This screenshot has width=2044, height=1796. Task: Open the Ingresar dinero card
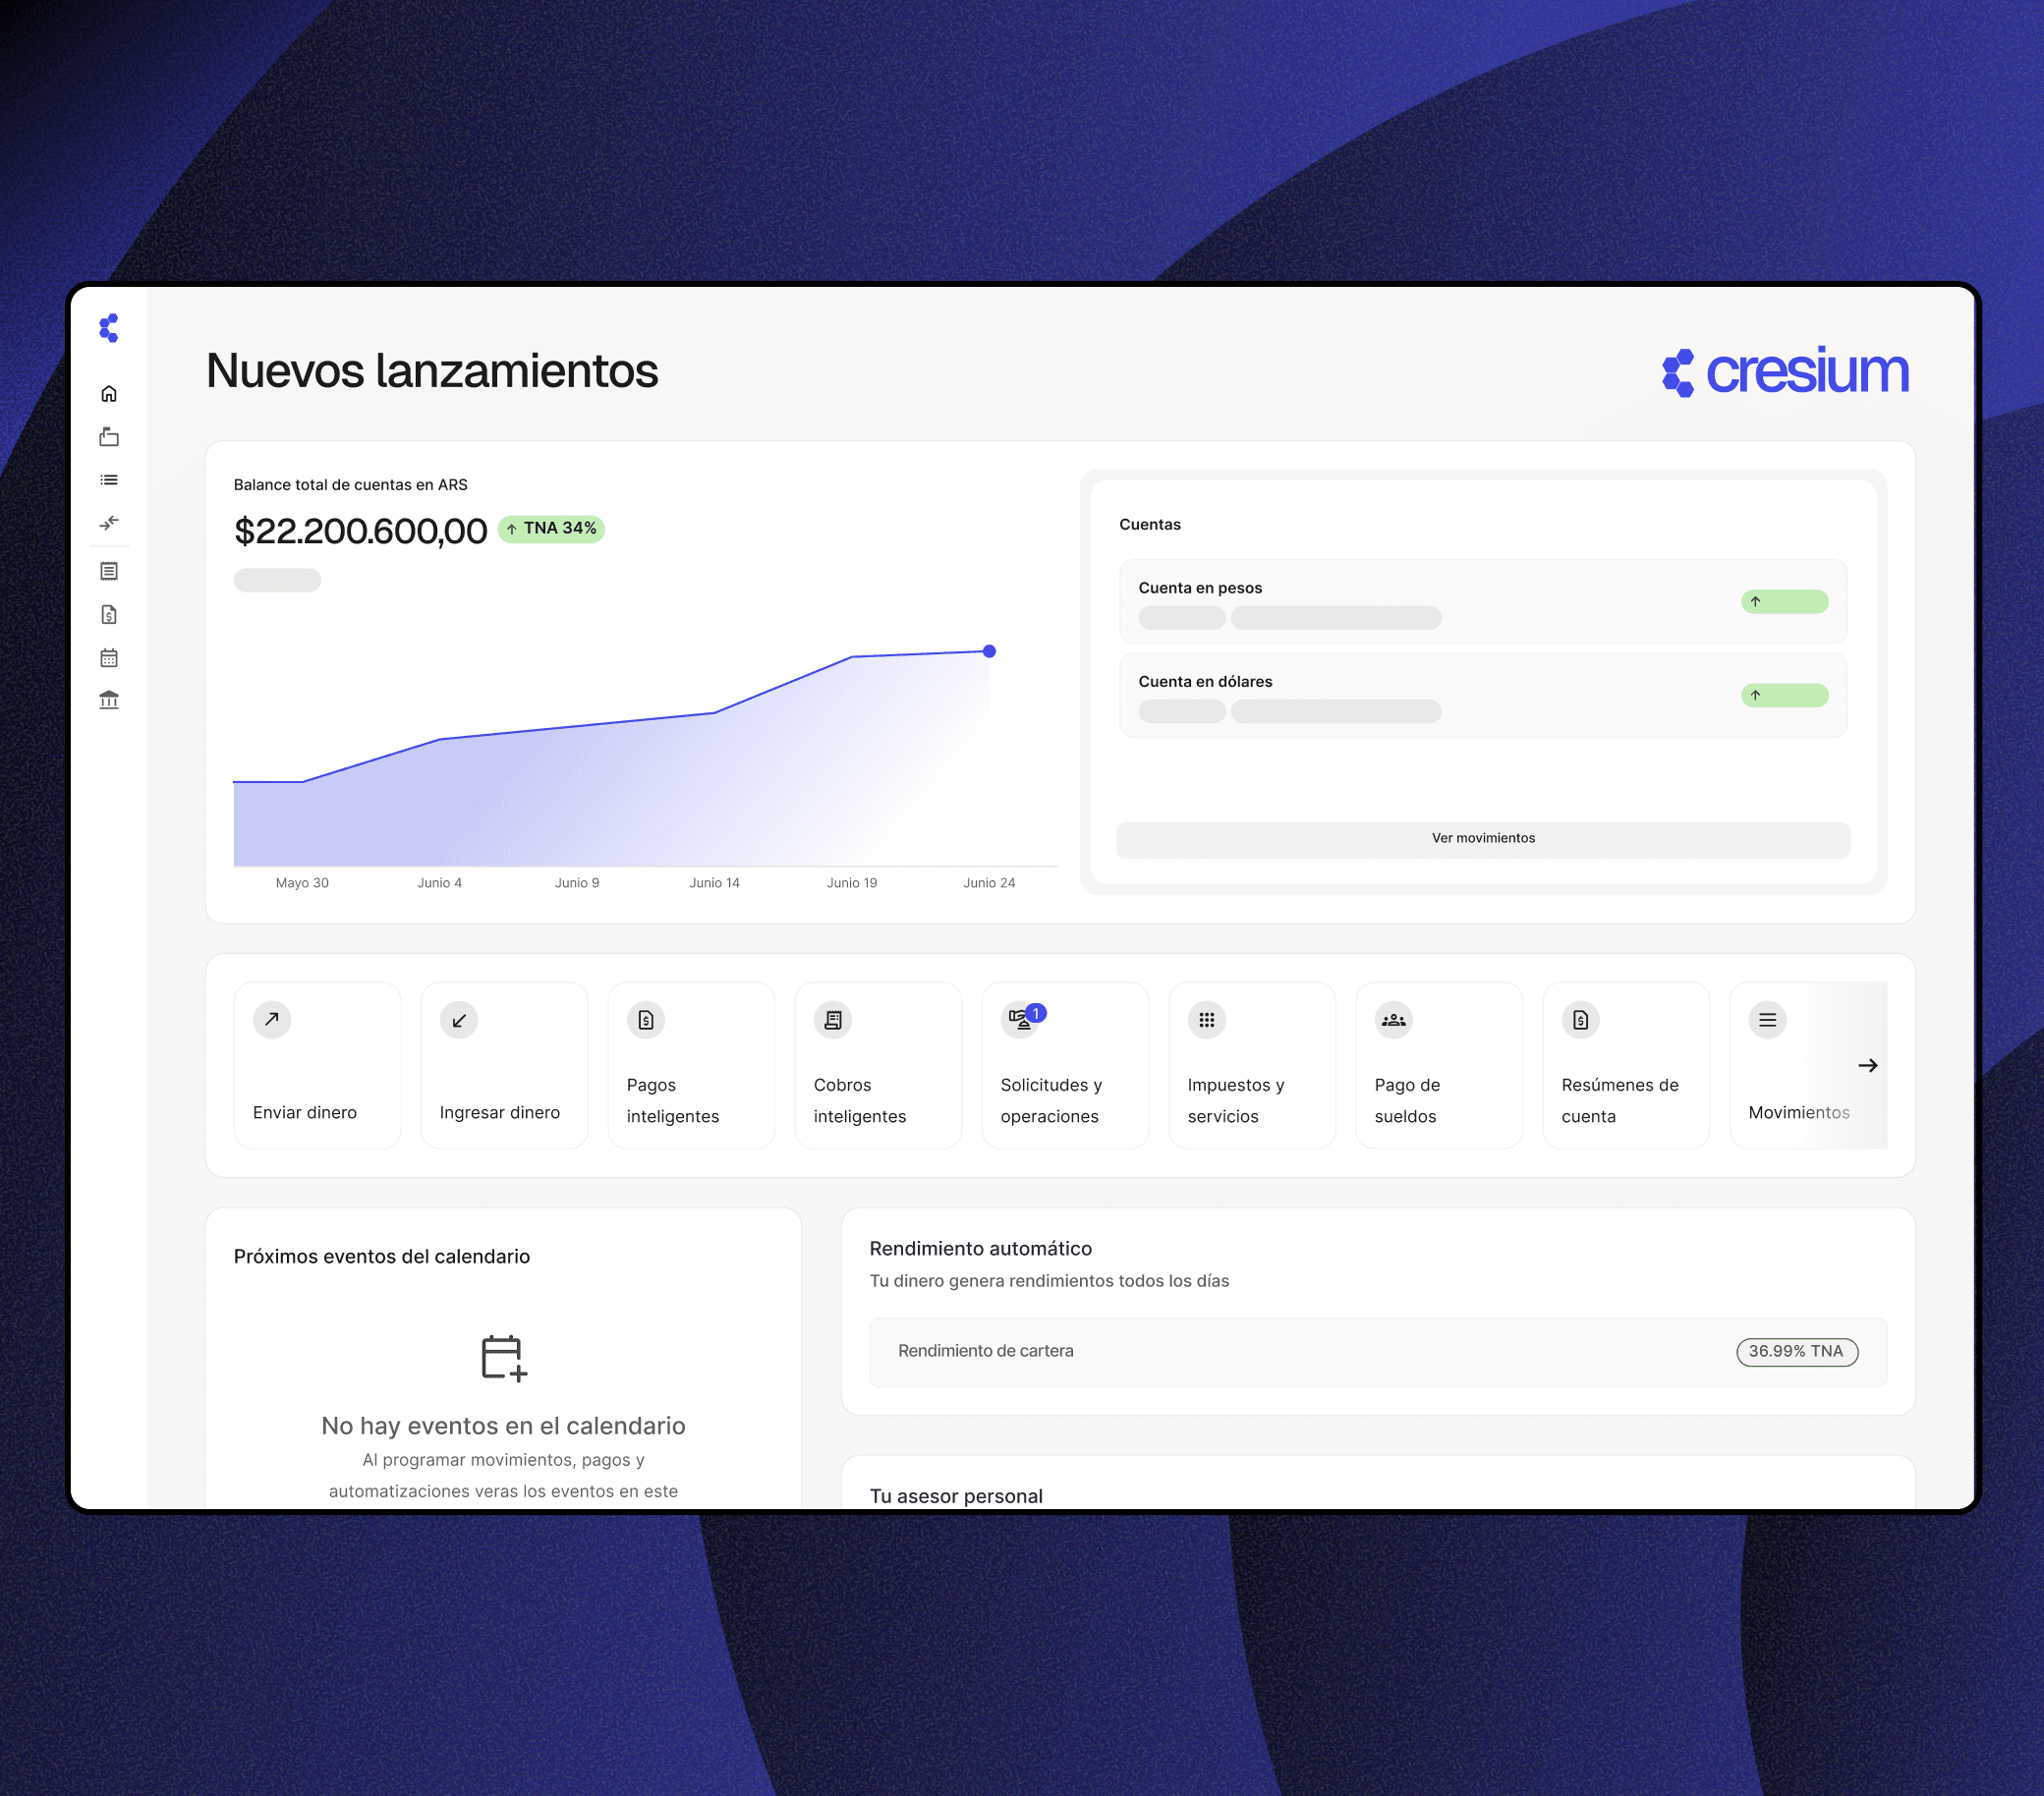(x=504, y=1065)
